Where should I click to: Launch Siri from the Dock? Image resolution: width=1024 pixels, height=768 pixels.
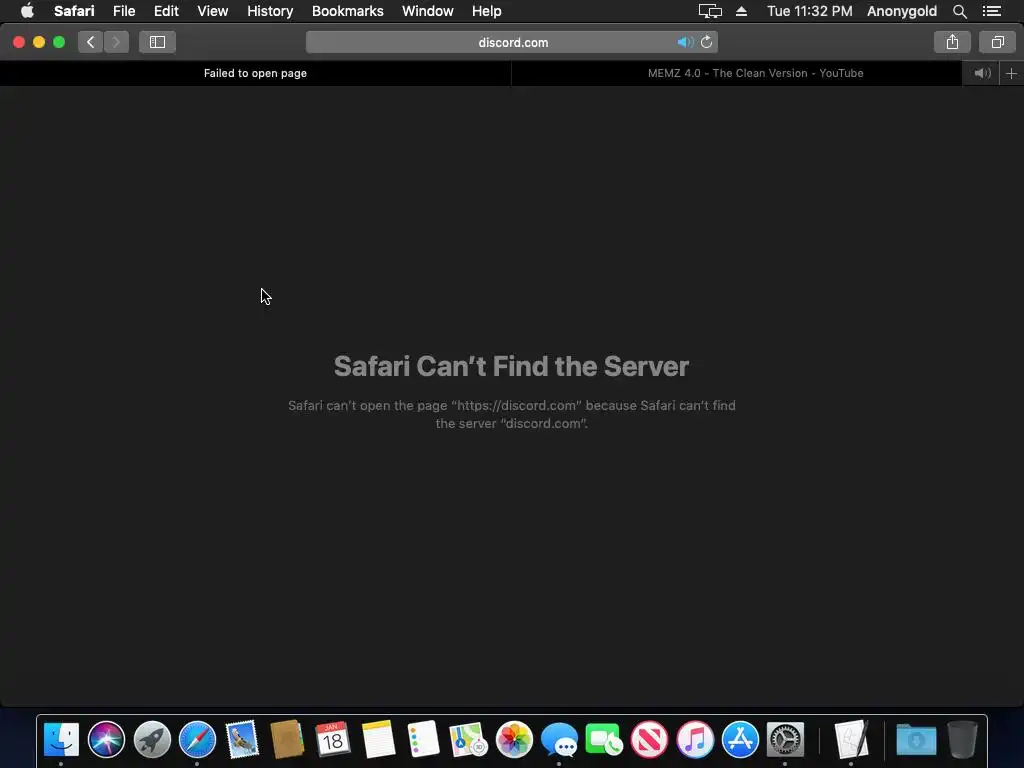point(106,739)
